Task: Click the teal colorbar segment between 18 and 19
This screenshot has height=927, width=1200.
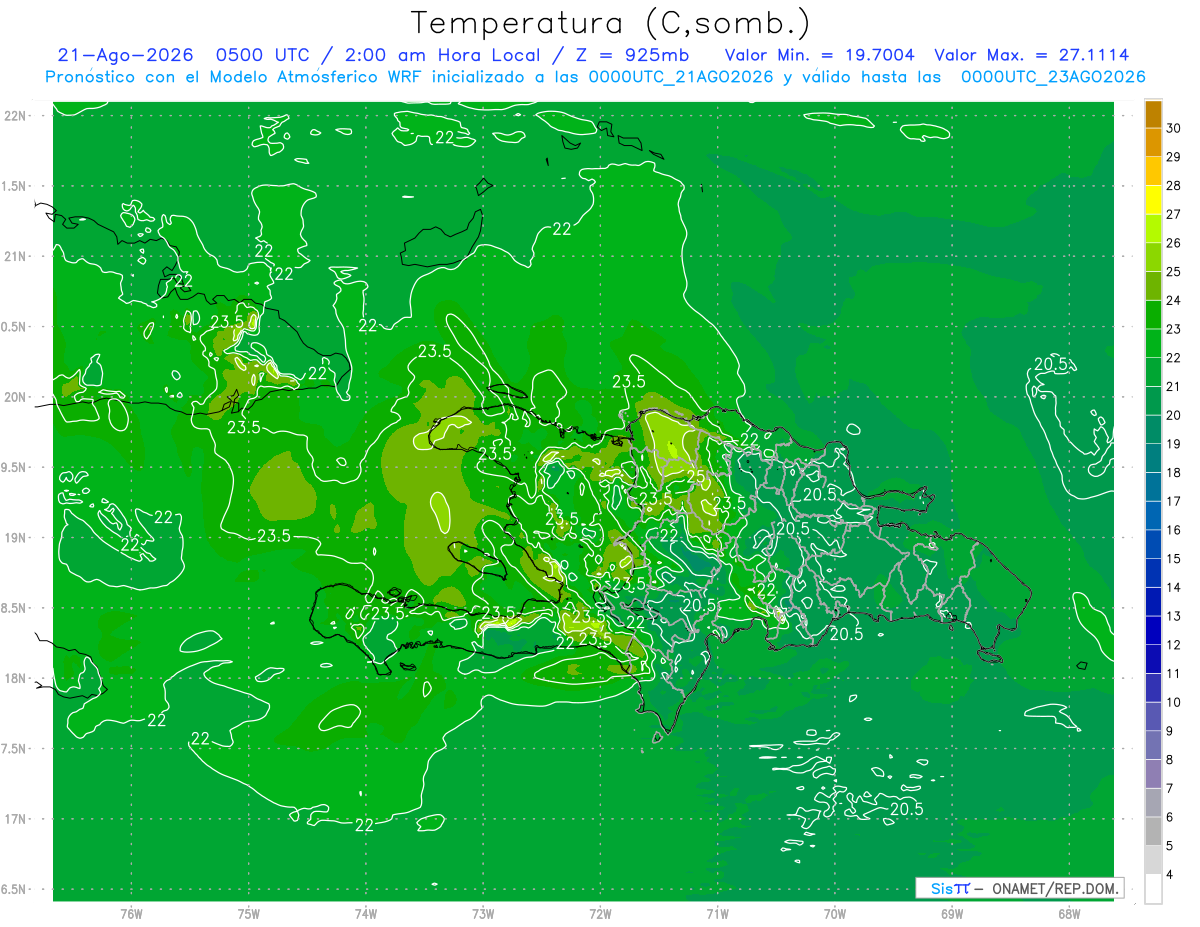Action: coord(1153,459)
